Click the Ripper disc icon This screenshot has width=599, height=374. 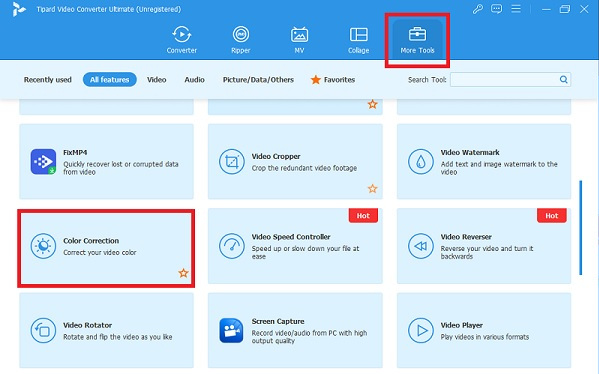[x=241, y=35]
